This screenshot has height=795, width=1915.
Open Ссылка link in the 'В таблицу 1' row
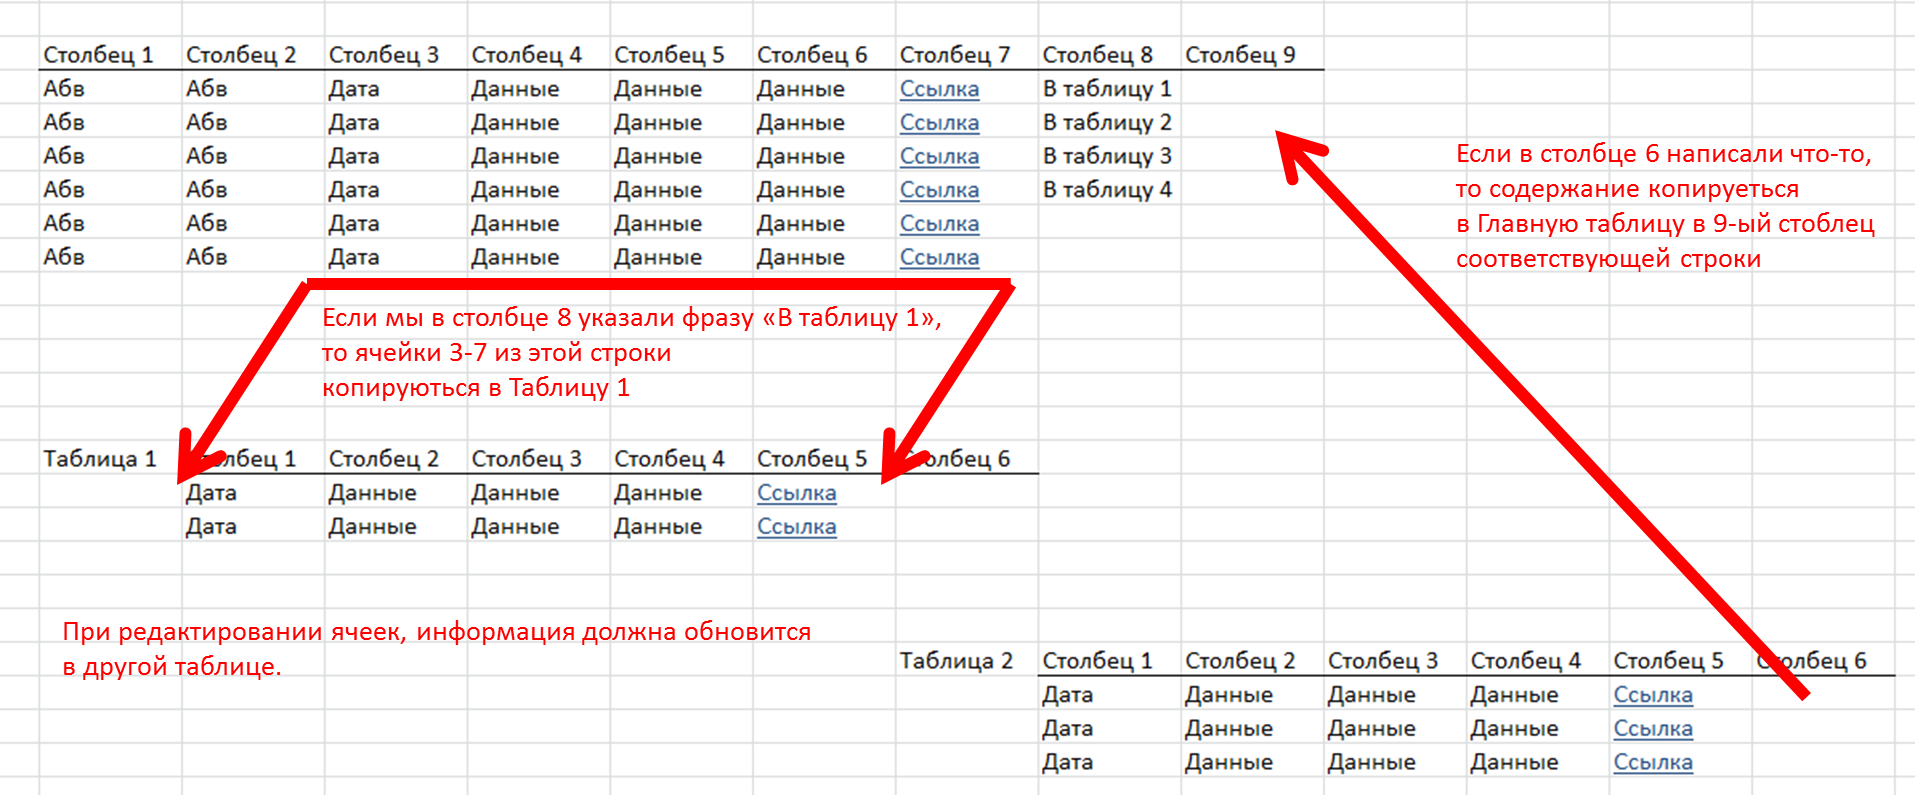tap(939, 89)
